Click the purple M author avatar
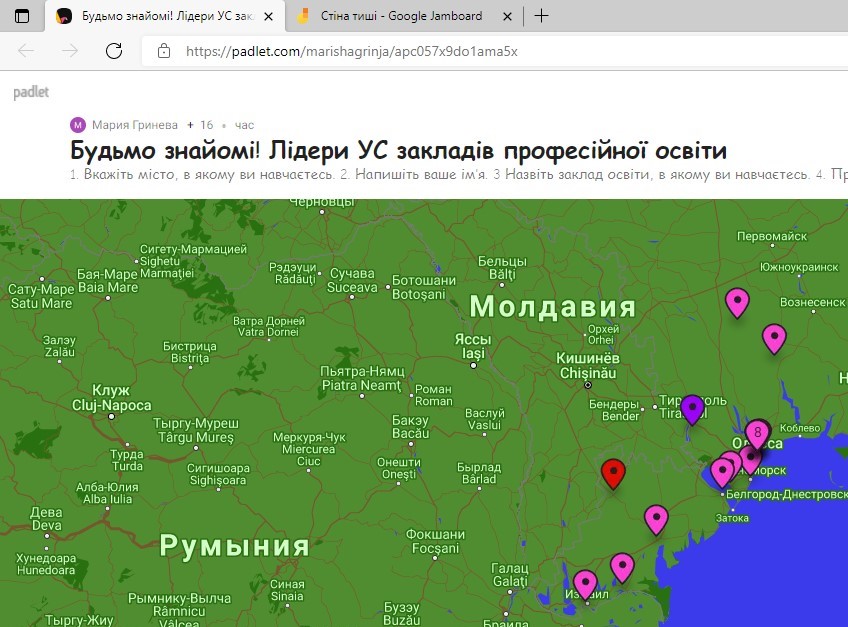The image size is (848, 627). point(78,125)
